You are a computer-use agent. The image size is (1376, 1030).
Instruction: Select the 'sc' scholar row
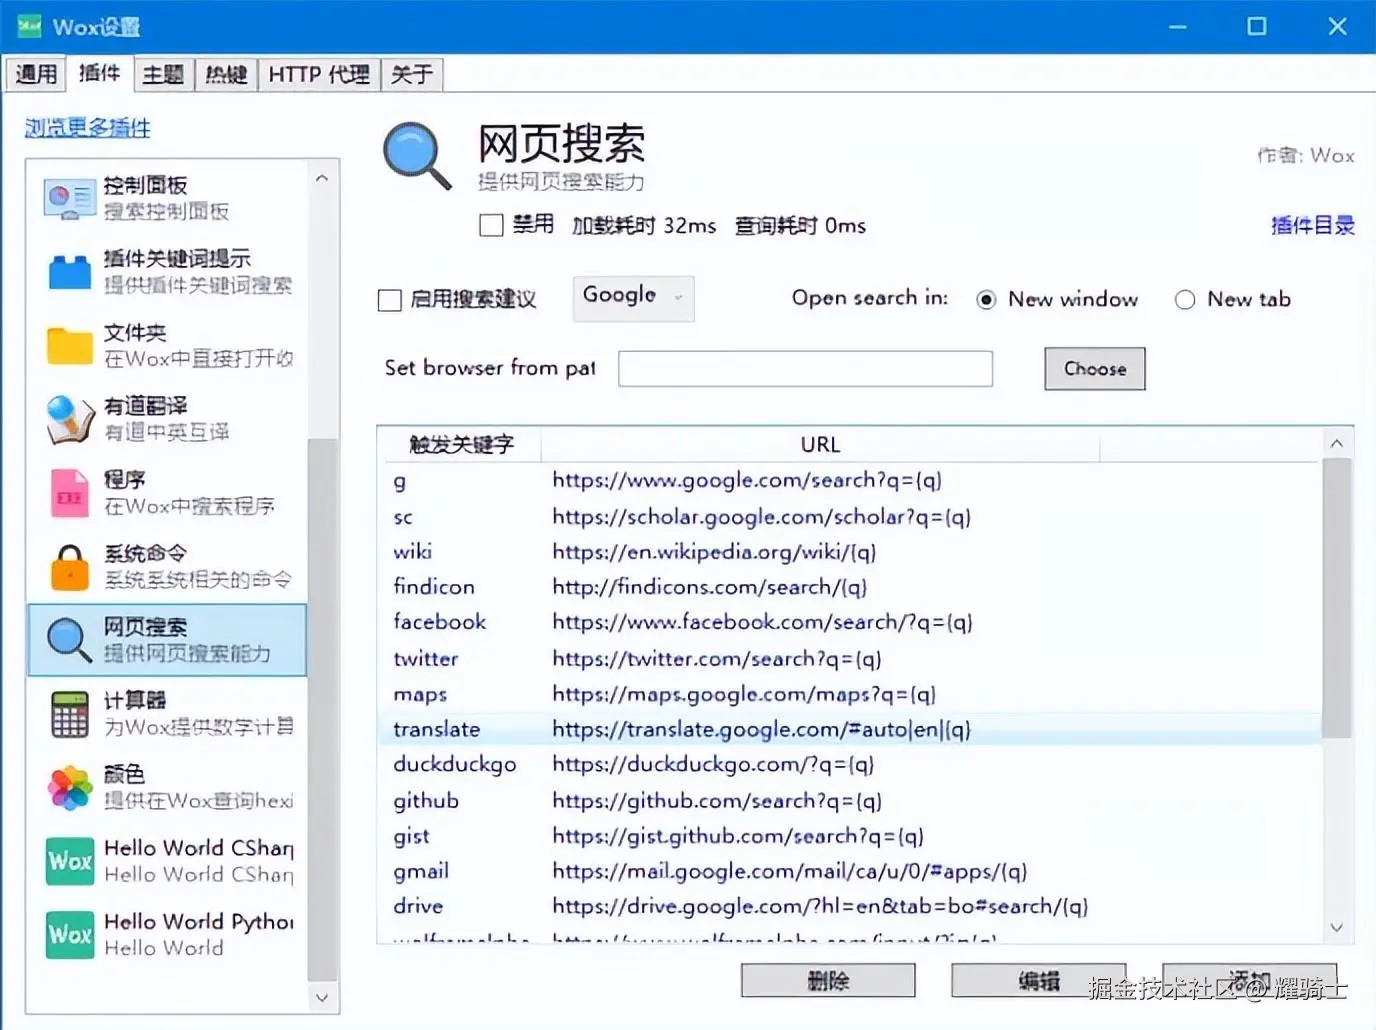click(x=850, y=517)
